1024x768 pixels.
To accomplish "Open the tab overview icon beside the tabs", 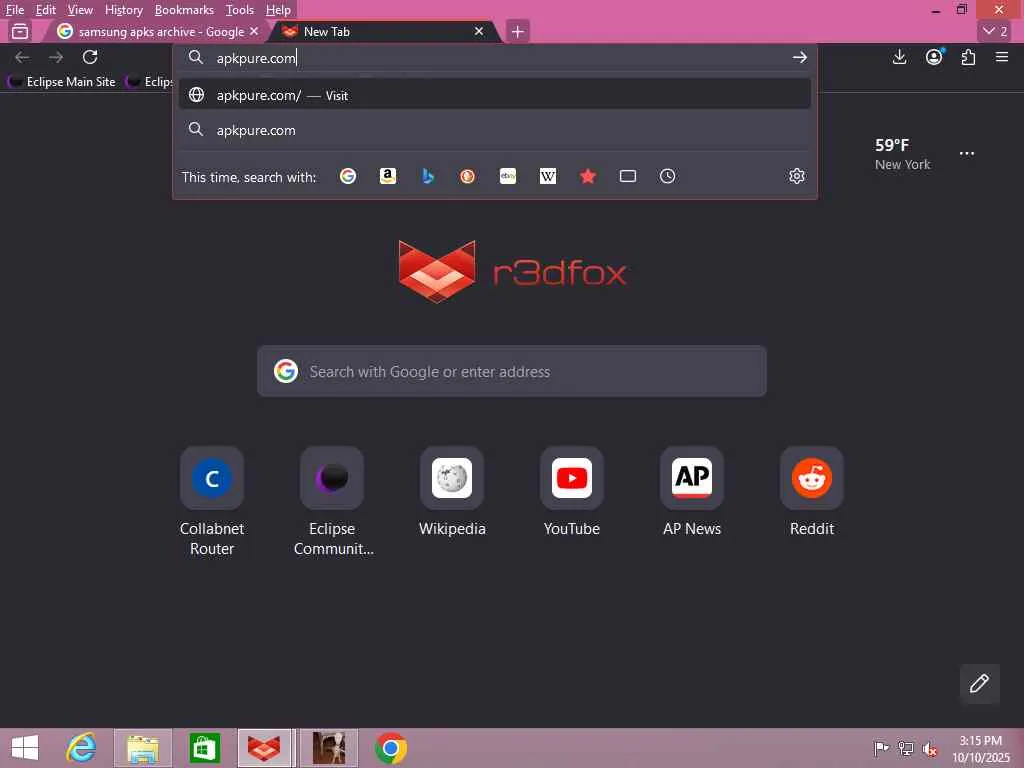I will click(x=20, y=31).
